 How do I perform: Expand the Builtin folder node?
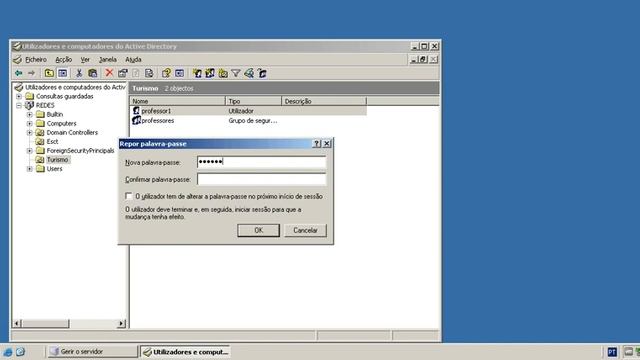(29, 114)
